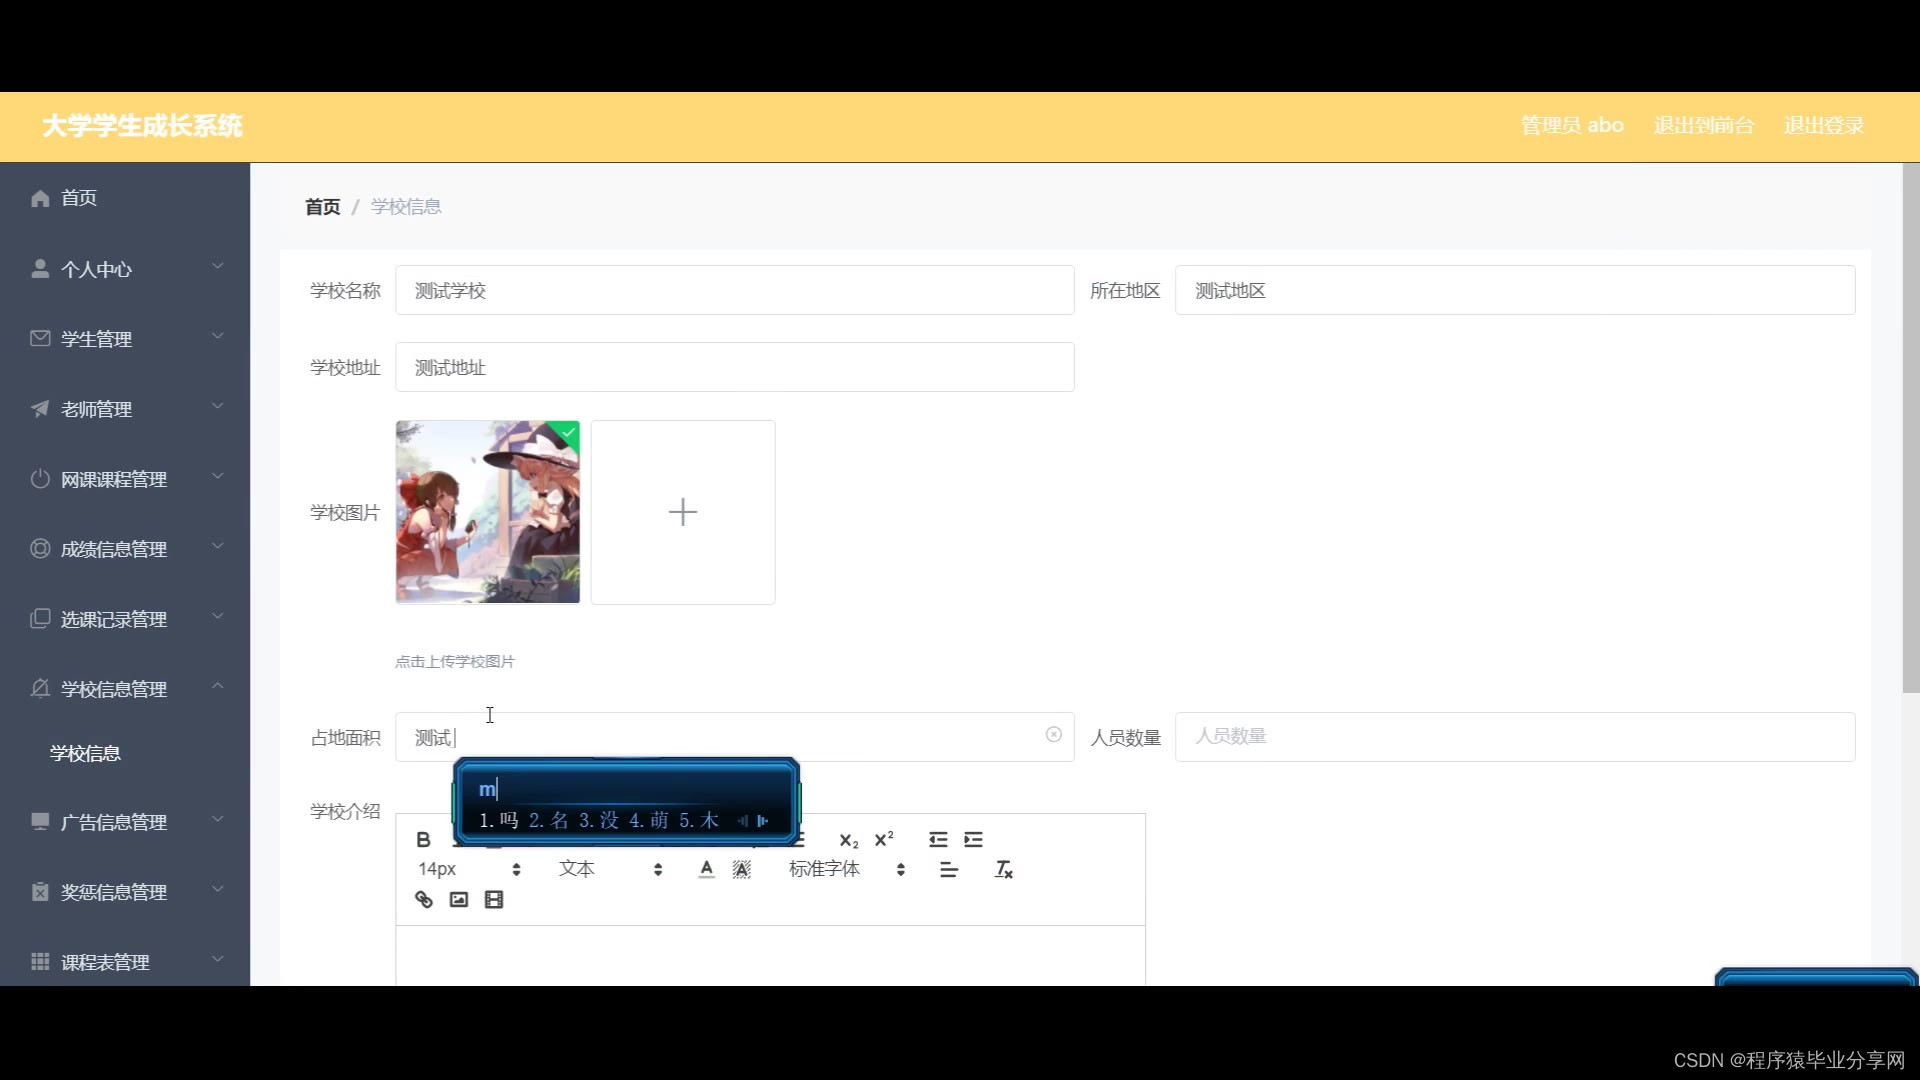Go to 首页 in the sidebar

point(79,198)
